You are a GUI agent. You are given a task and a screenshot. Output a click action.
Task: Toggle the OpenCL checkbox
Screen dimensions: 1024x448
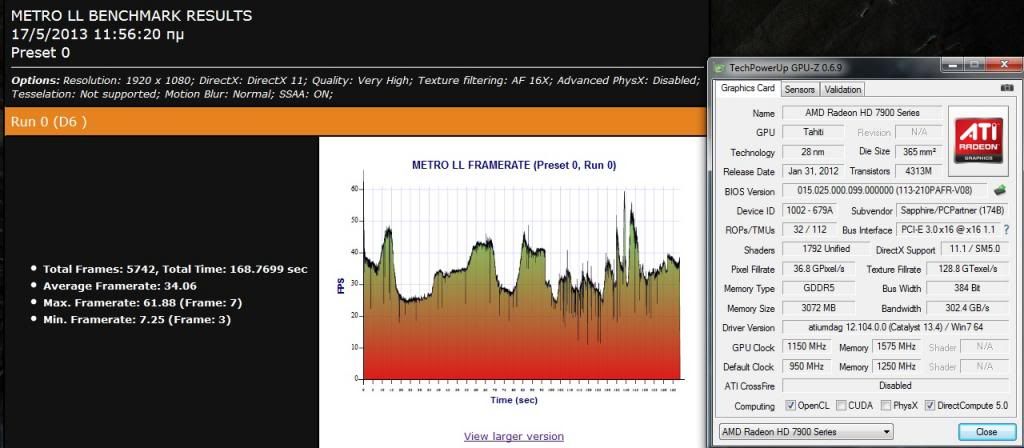click(790, 406)
